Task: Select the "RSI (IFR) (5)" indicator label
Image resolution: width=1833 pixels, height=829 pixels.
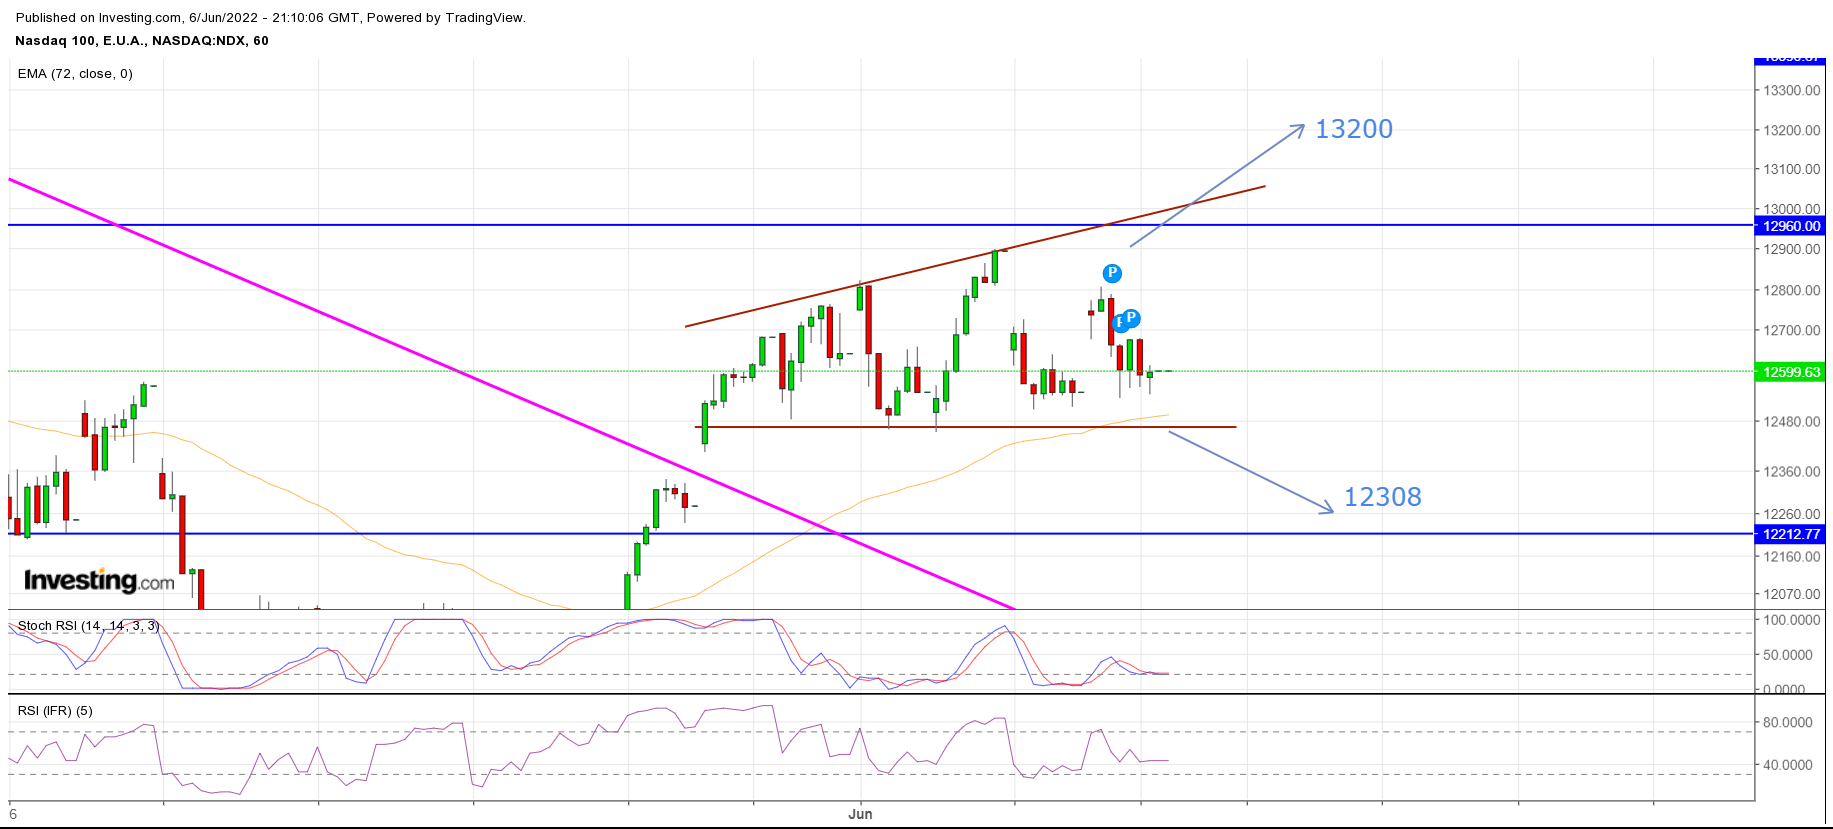Action: pyautogui.click(x=55, y=711)
